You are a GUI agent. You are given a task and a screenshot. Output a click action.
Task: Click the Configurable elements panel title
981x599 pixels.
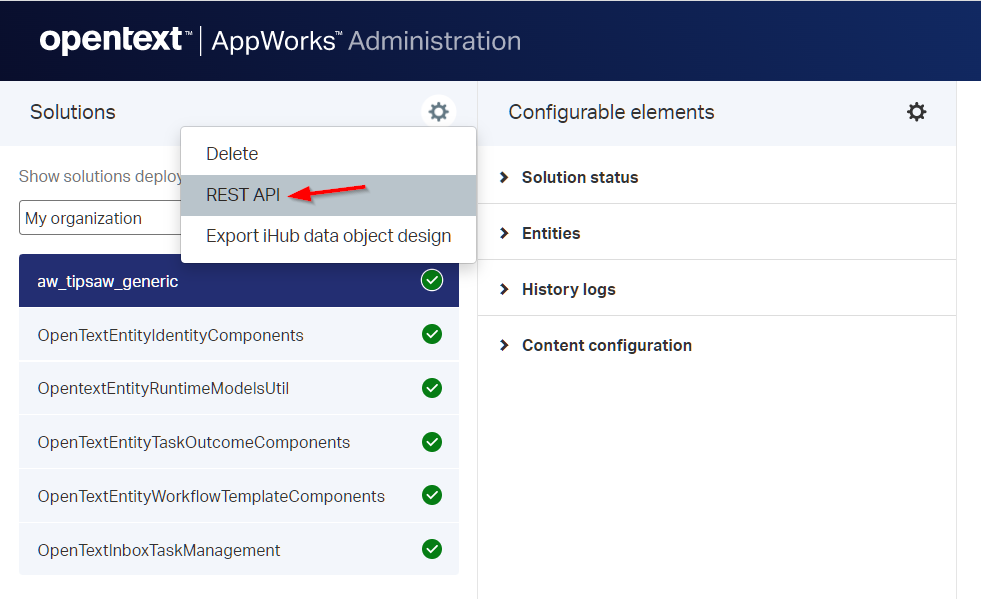pyautogui.click(x=611, y=112)
